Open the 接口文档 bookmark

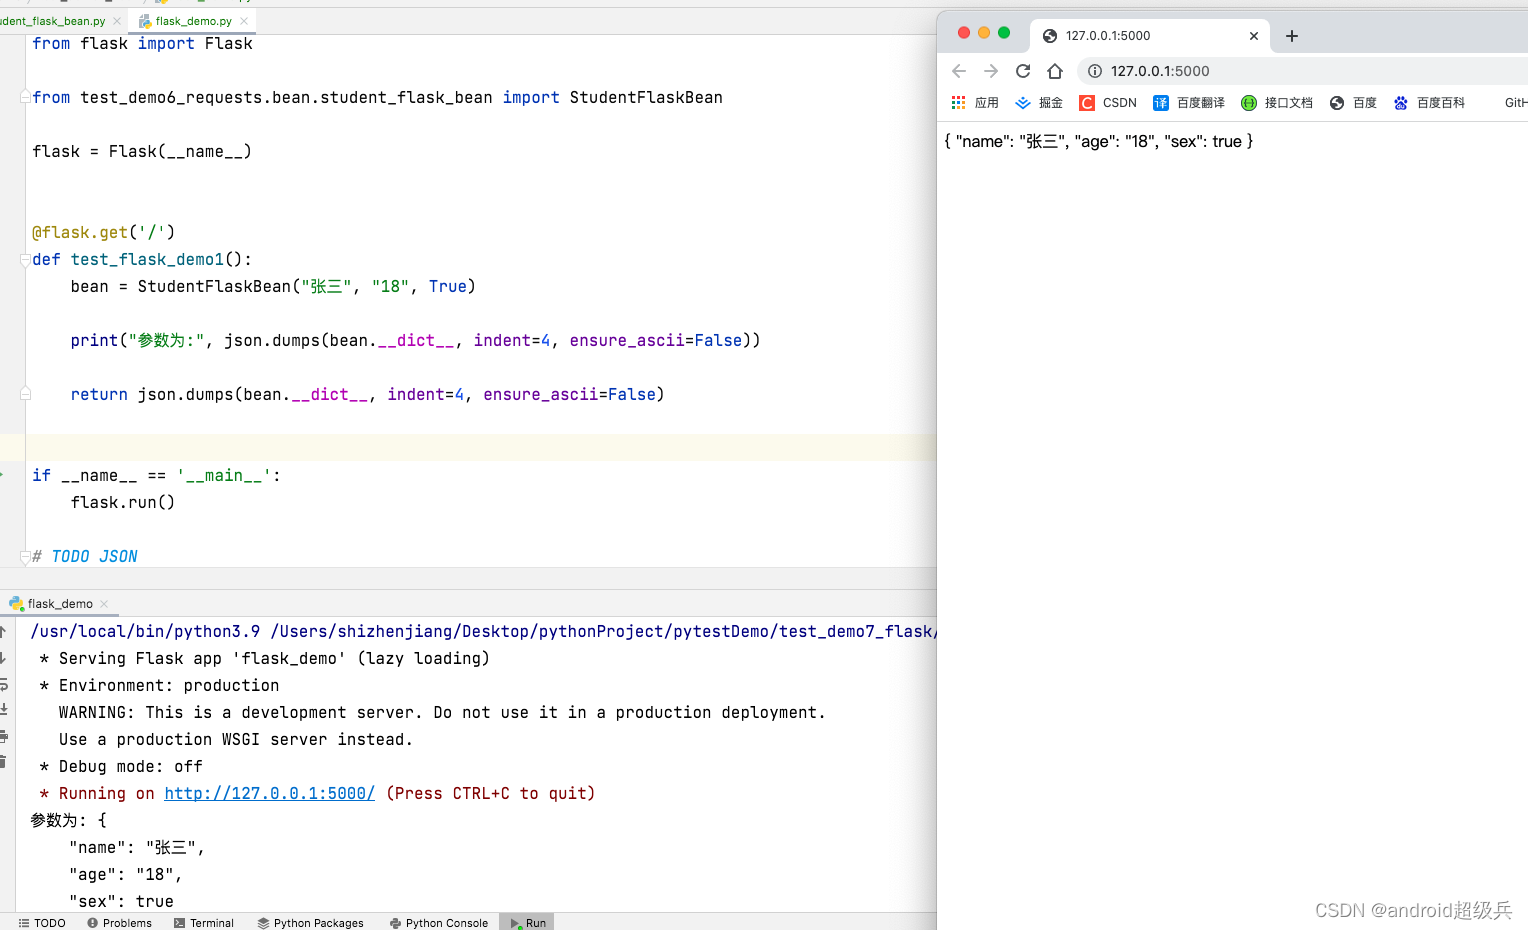pos(1277,103)
